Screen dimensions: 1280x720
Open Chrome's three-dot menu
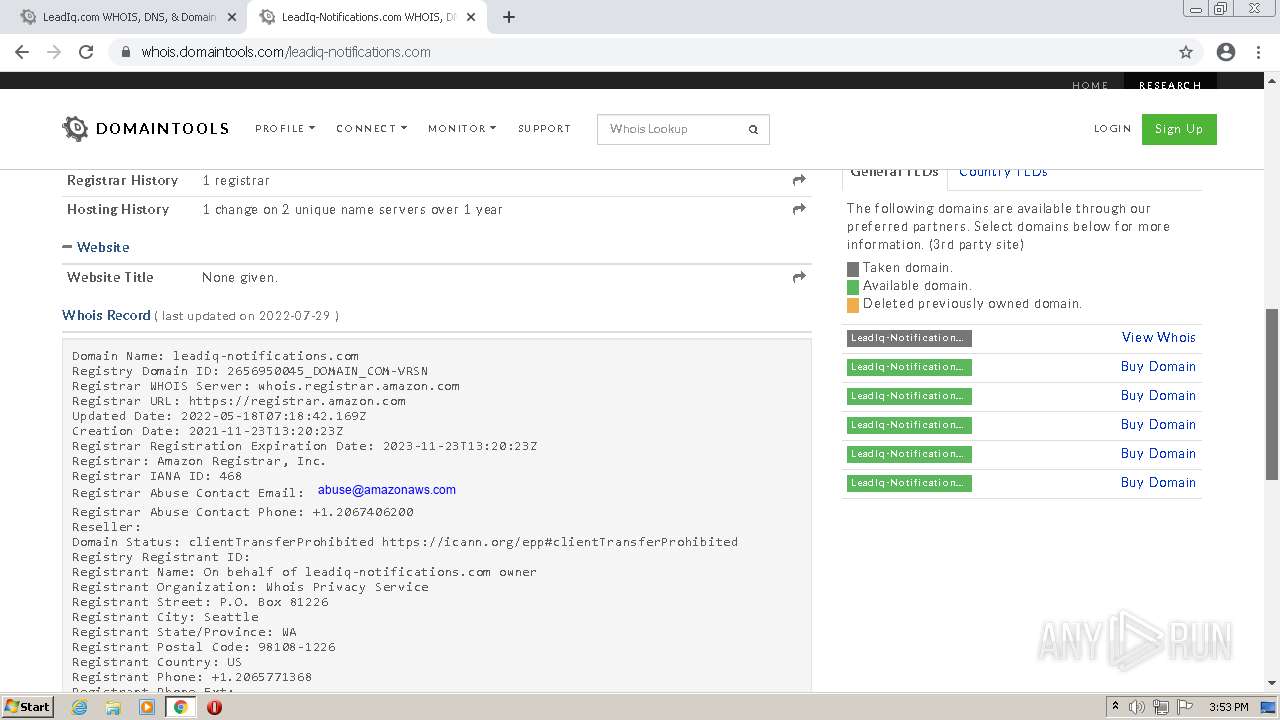[x=1258, y=52]
